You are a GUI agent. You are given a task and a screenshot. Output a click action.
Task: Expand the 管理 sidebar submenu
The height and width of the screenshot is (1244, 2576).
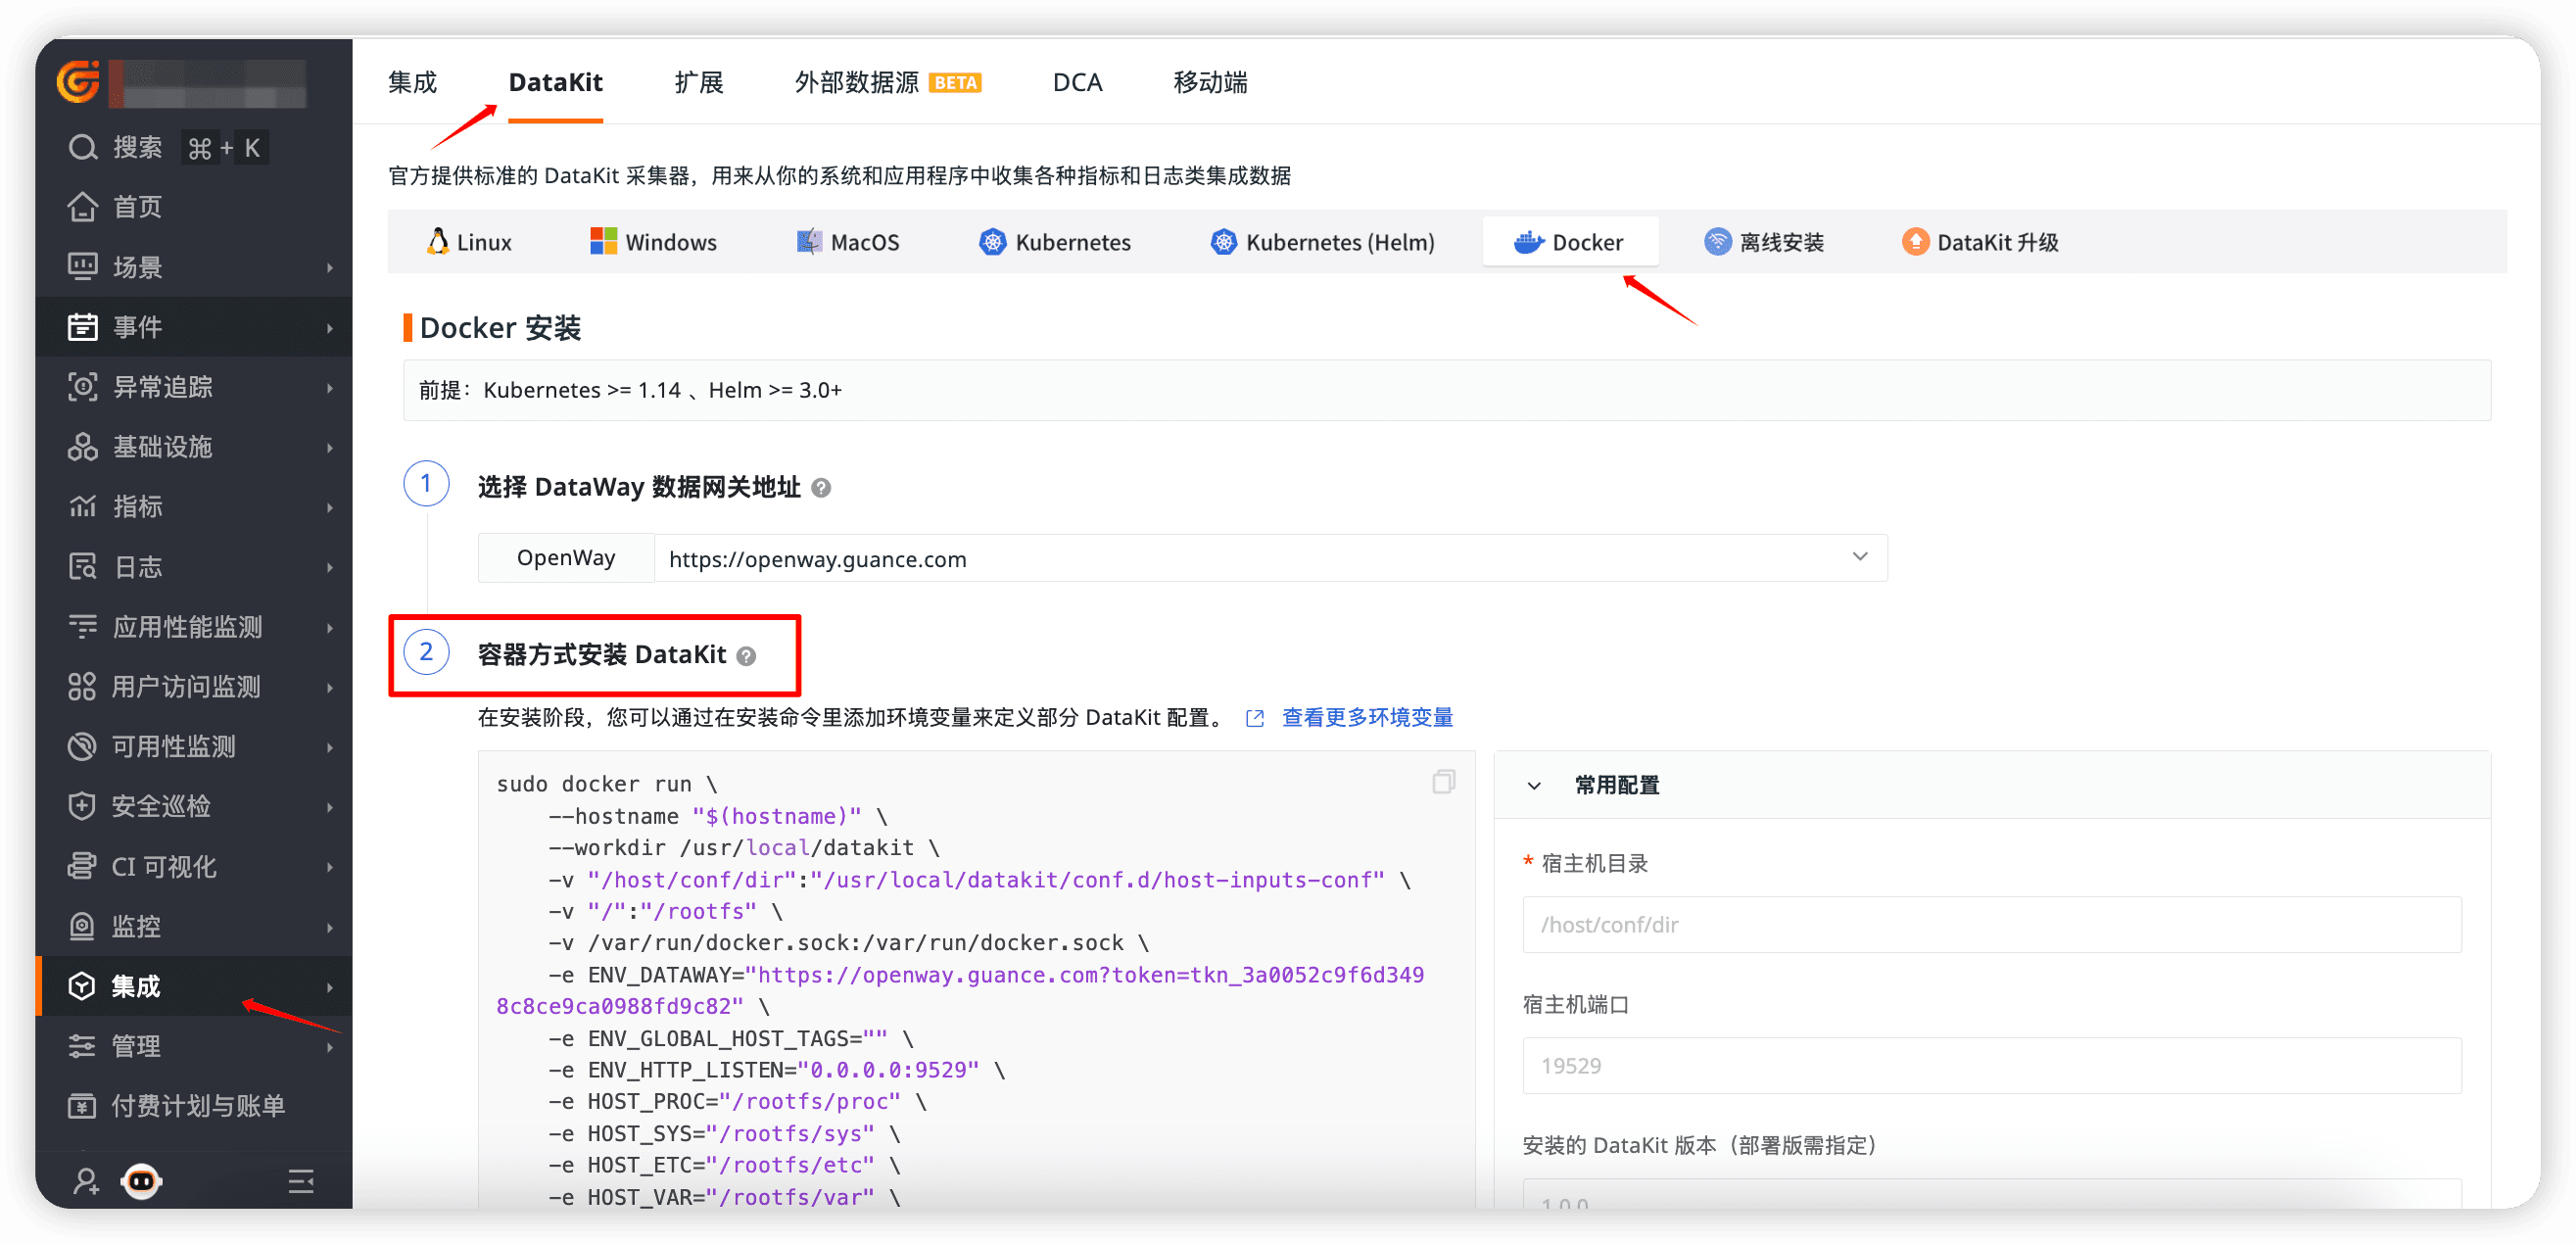coord(331,1046)
